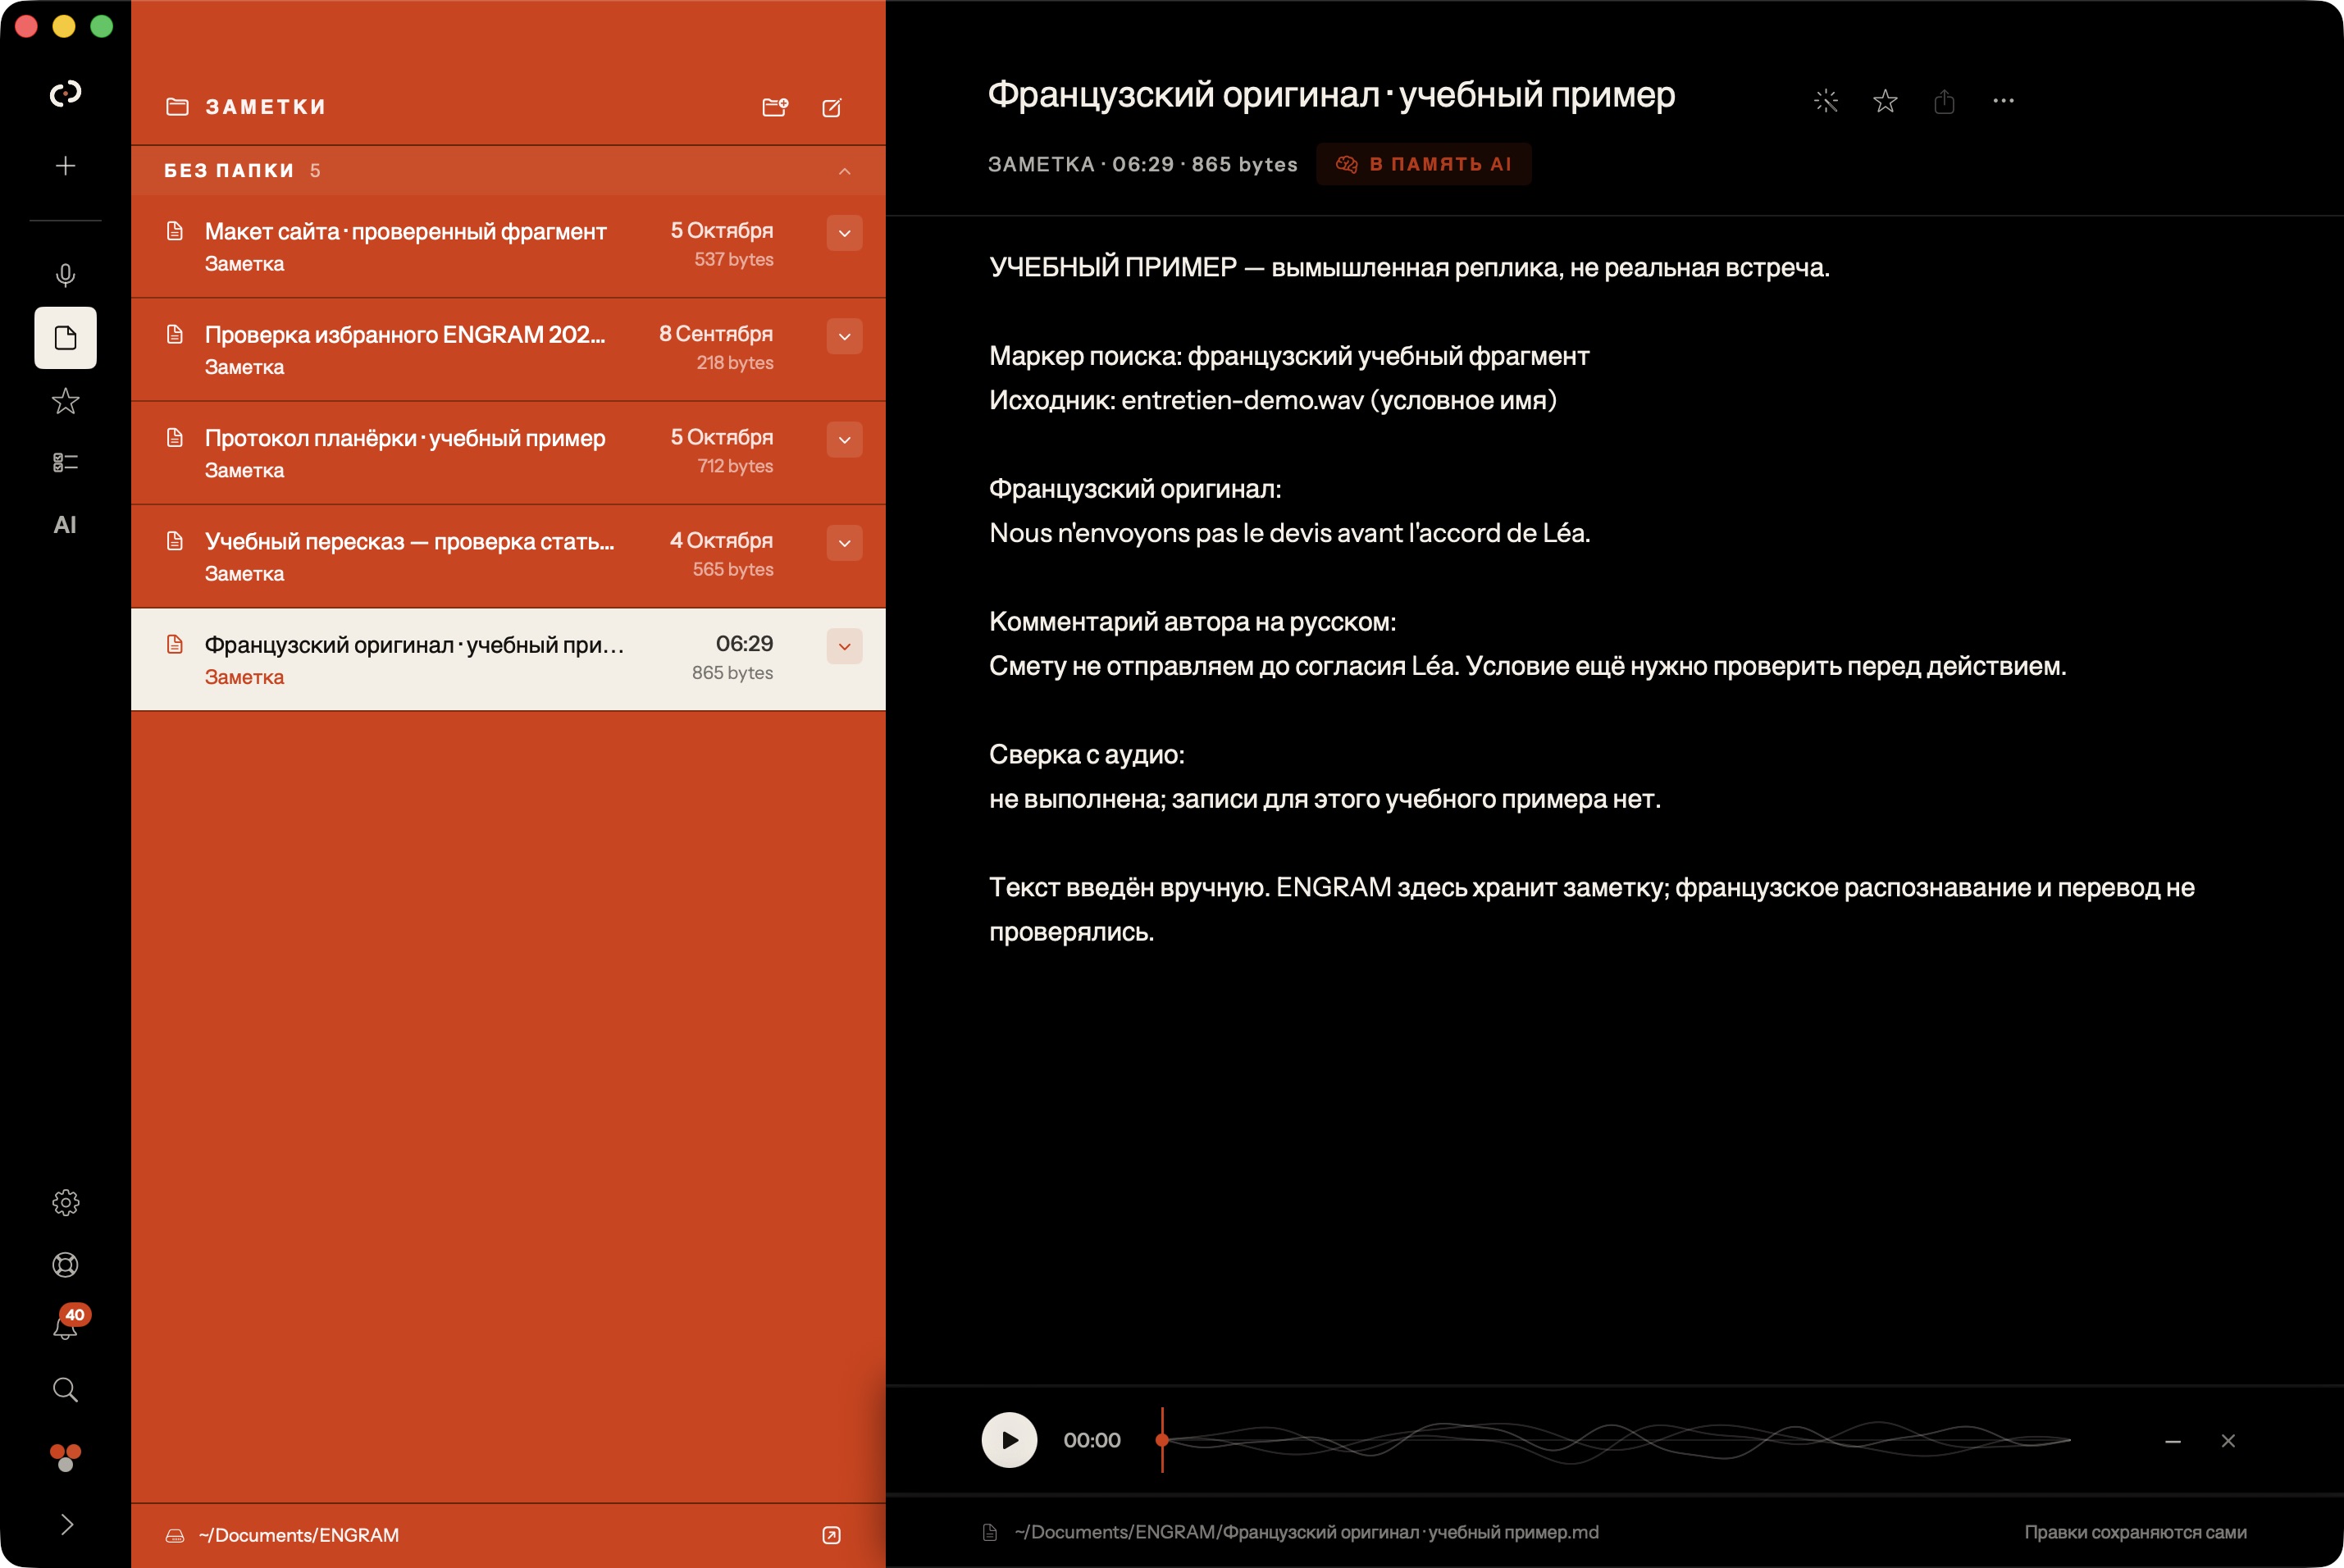This screenshot has width=2344, height=1568.
Task: Share the note via share icon
Action: 1944,101
